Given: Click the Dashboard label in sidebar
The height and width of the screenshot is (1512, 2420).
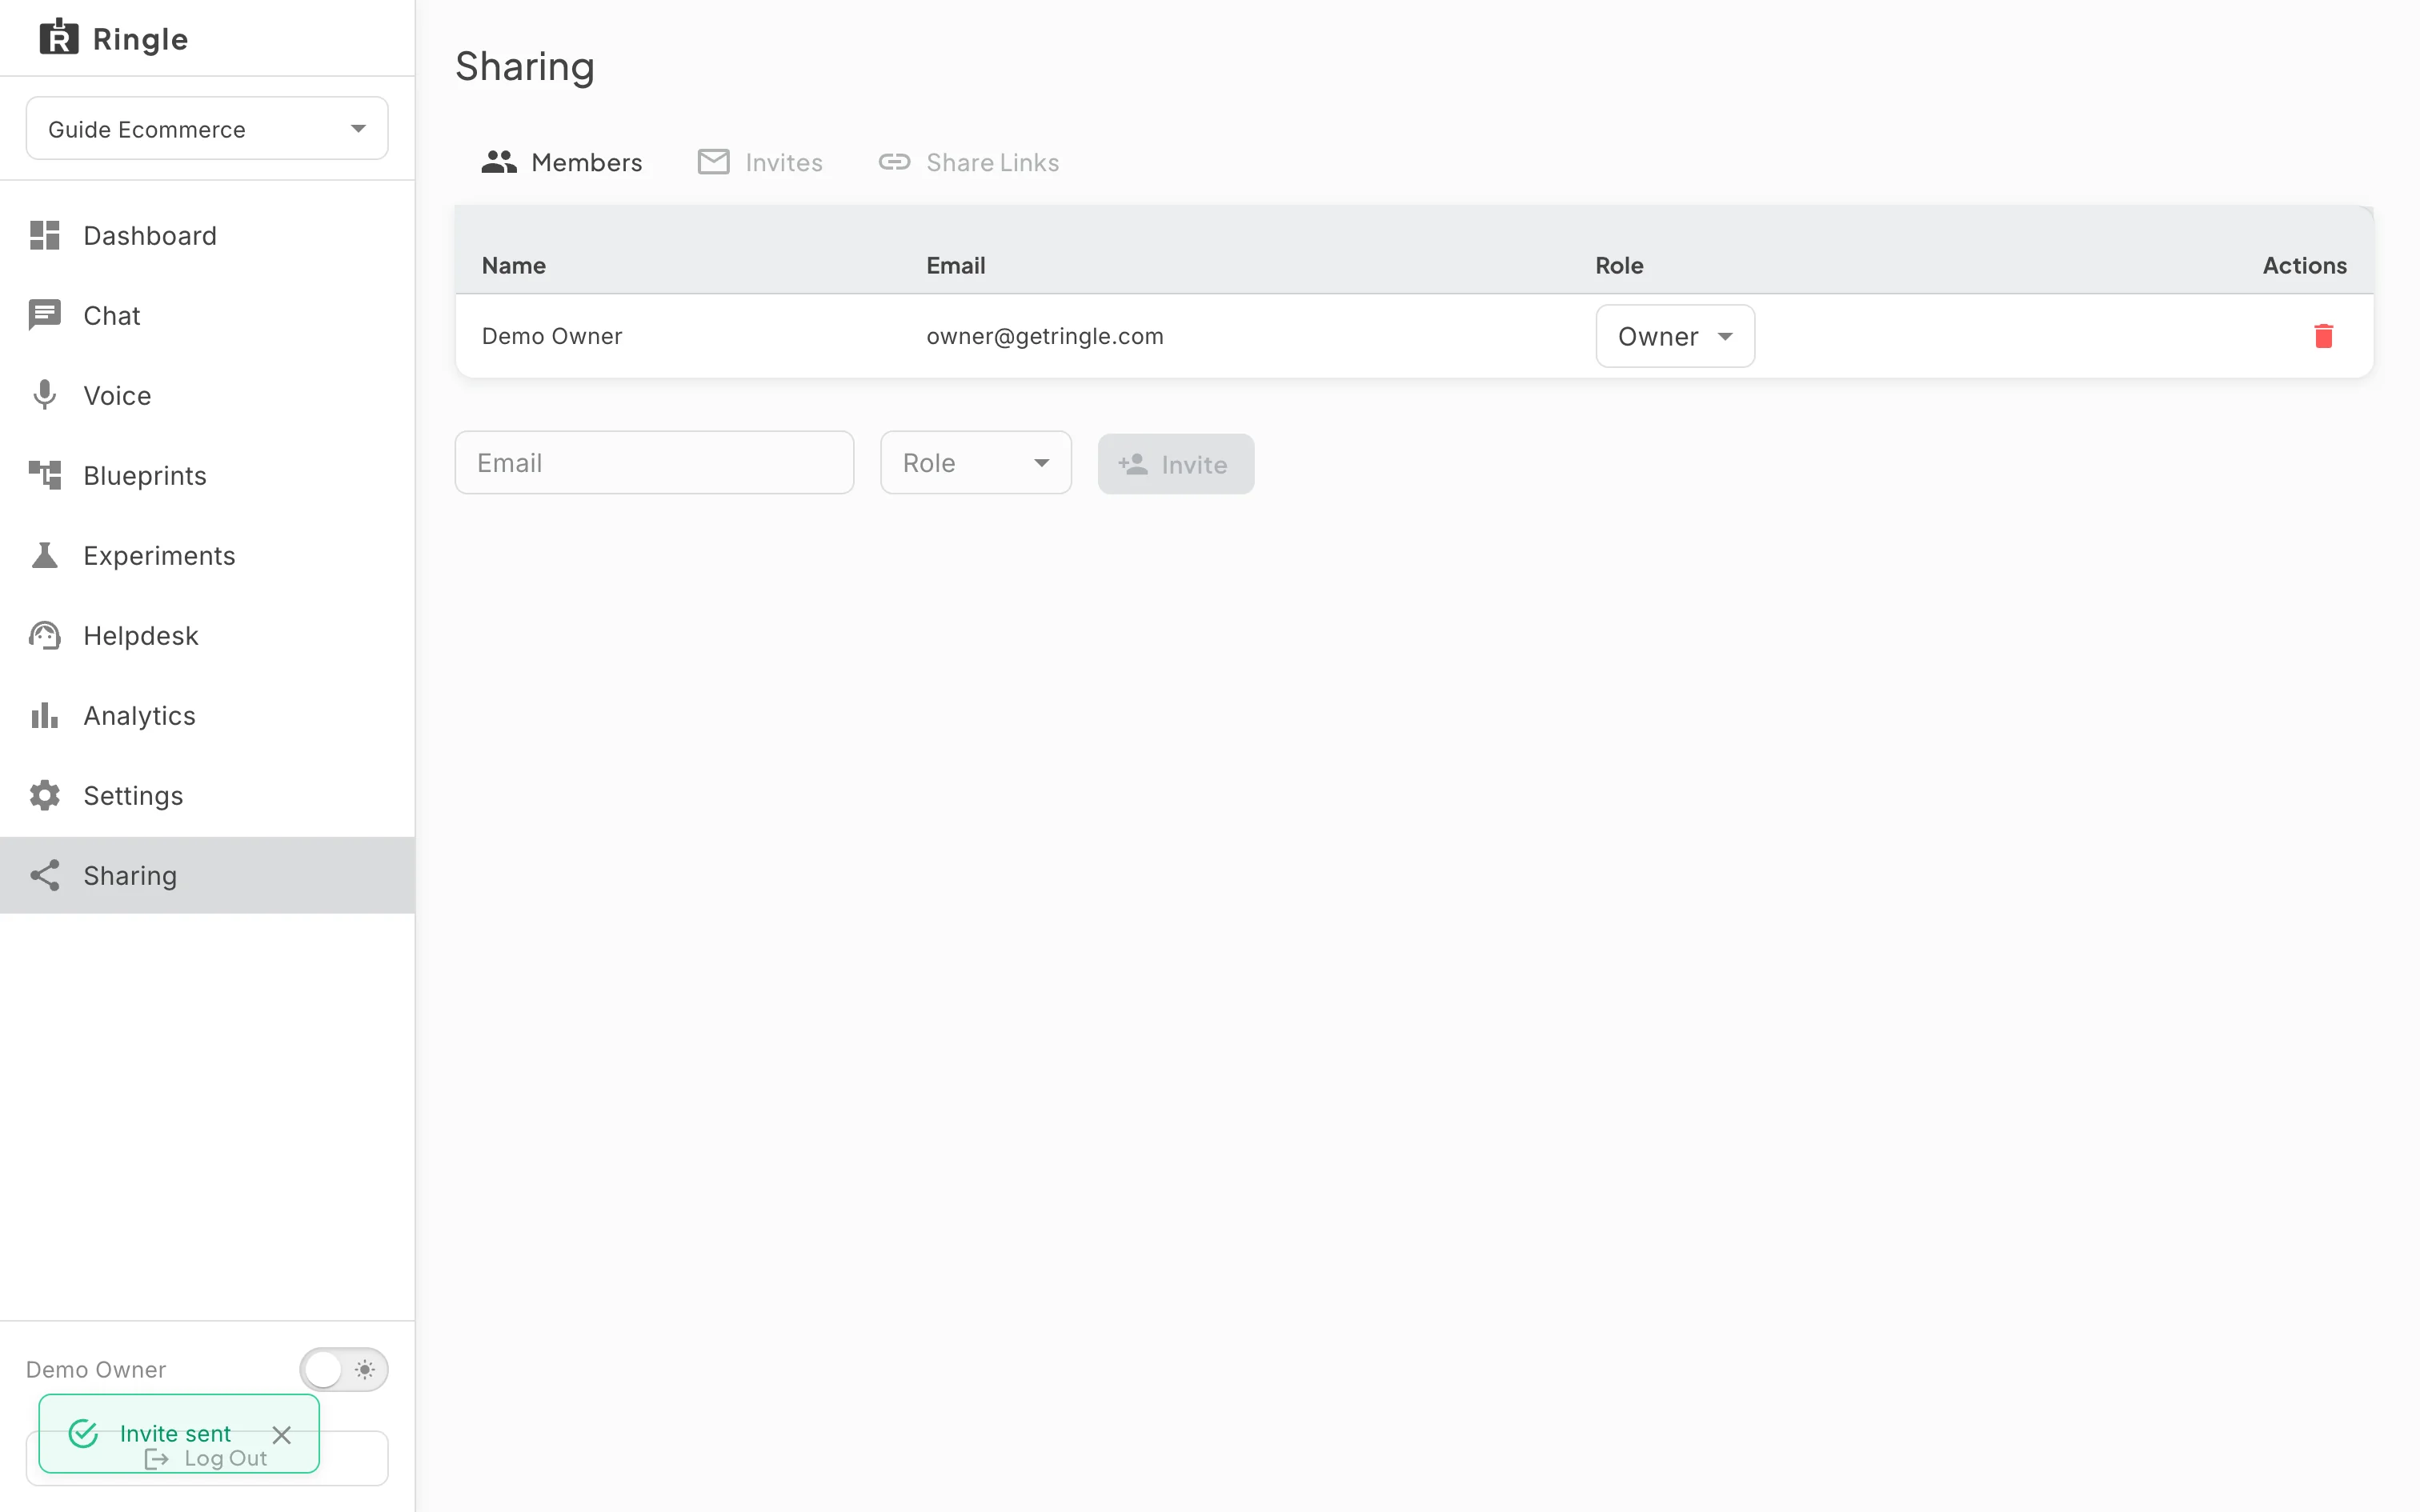Looking at the screenshot, I should pyautogui.click(x=150, y=236).
